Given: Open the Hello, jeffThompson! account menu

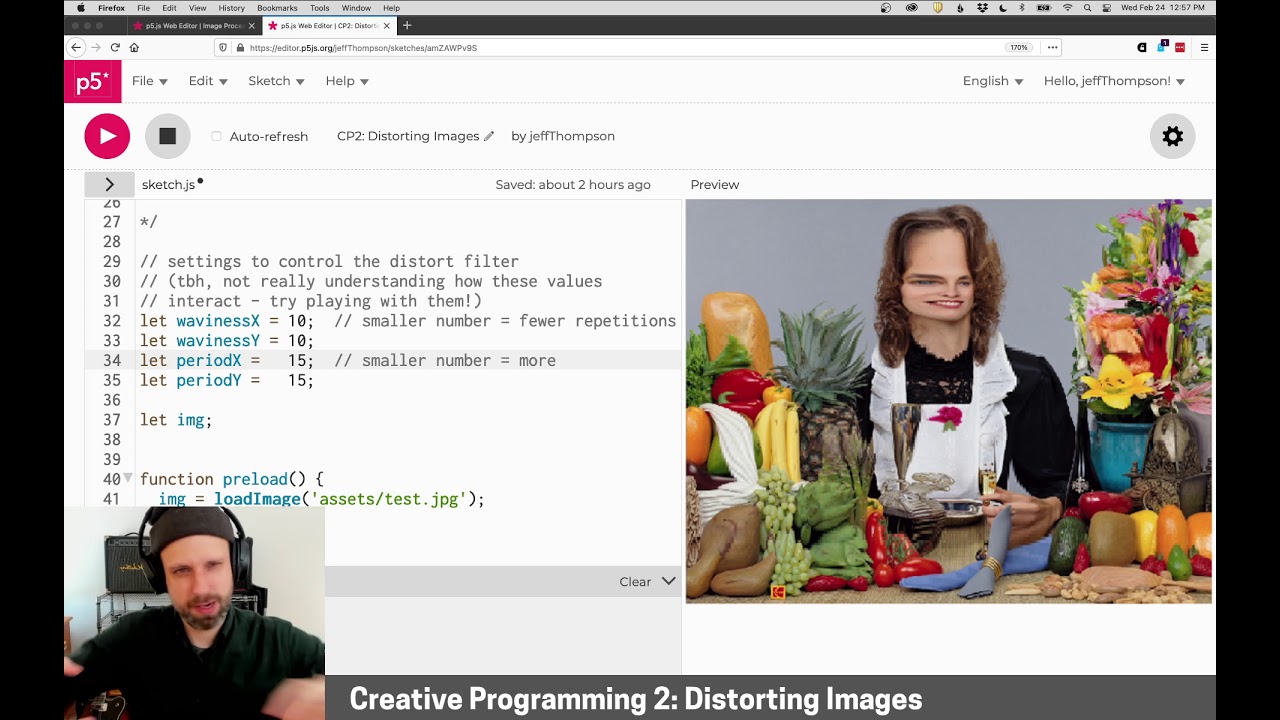Looking at the screenshot, I should [1114, 81].
